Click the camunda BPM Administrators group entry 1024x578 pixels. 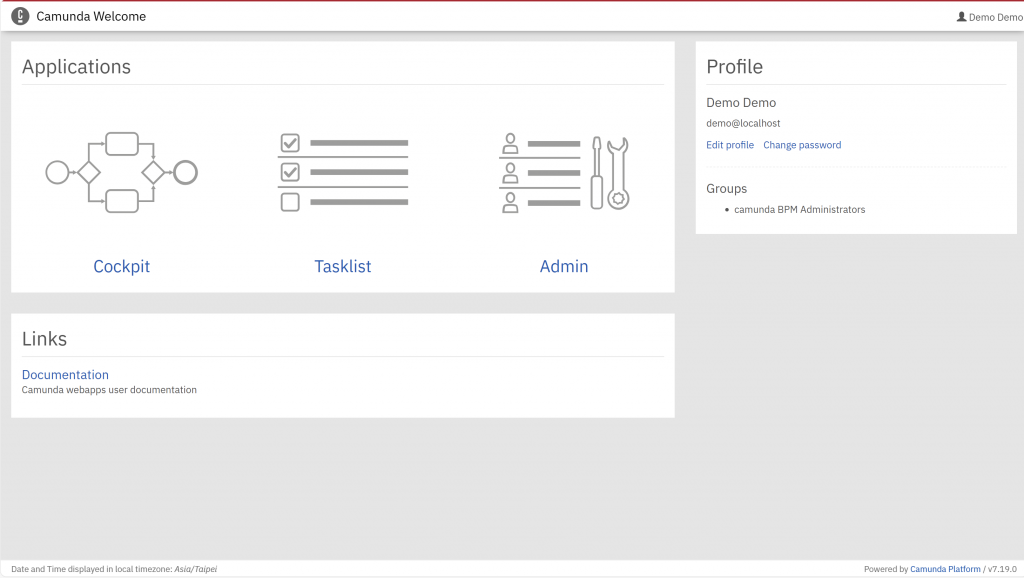pyautogui.click(x=799, y=210)
